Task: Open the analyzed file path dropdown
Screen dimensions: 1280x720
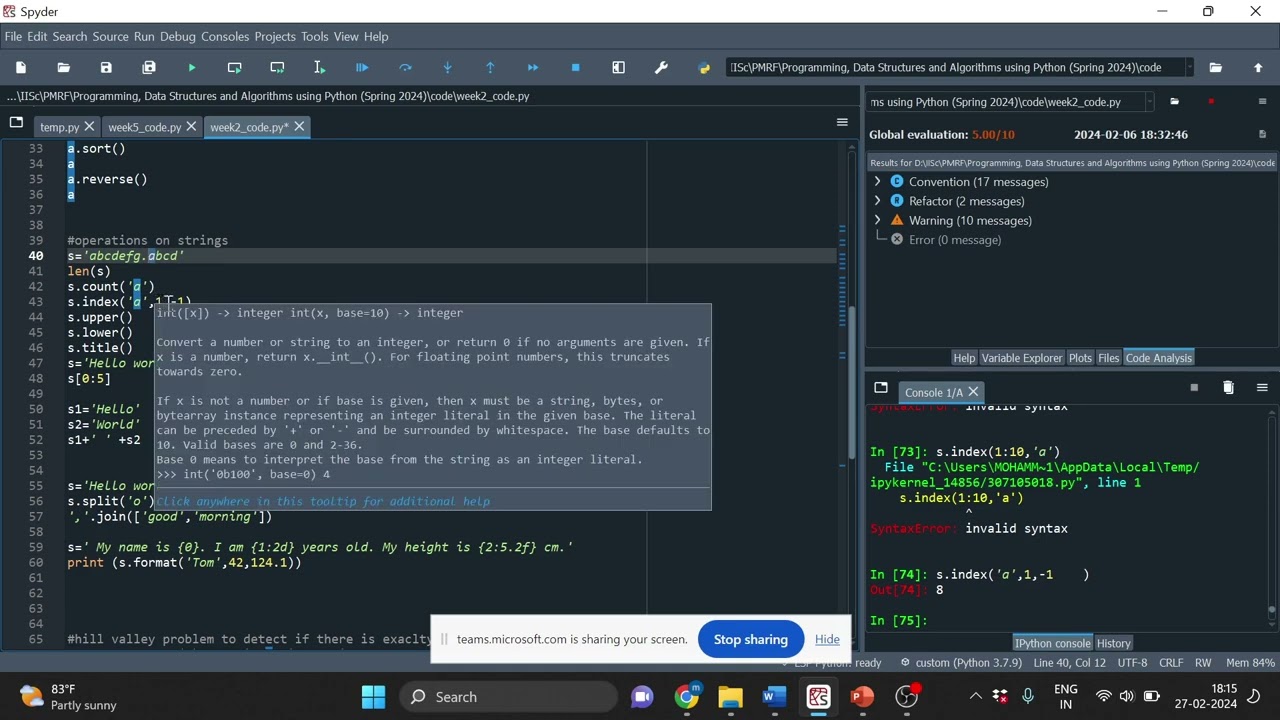Action: click(x=1149, y=102)
